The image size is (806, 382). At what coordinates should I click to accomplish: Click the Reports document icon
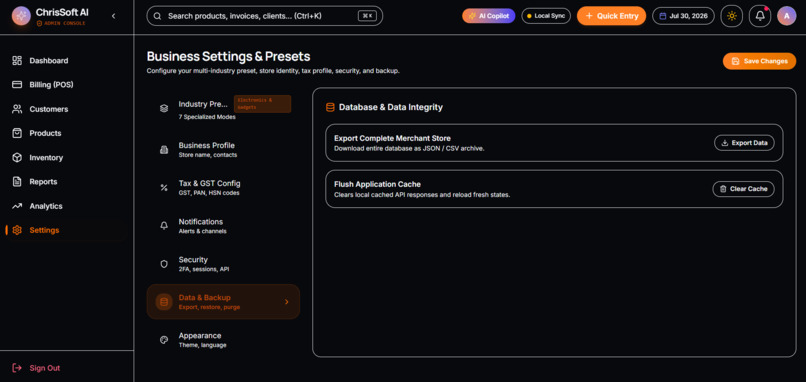pos(17,181)
